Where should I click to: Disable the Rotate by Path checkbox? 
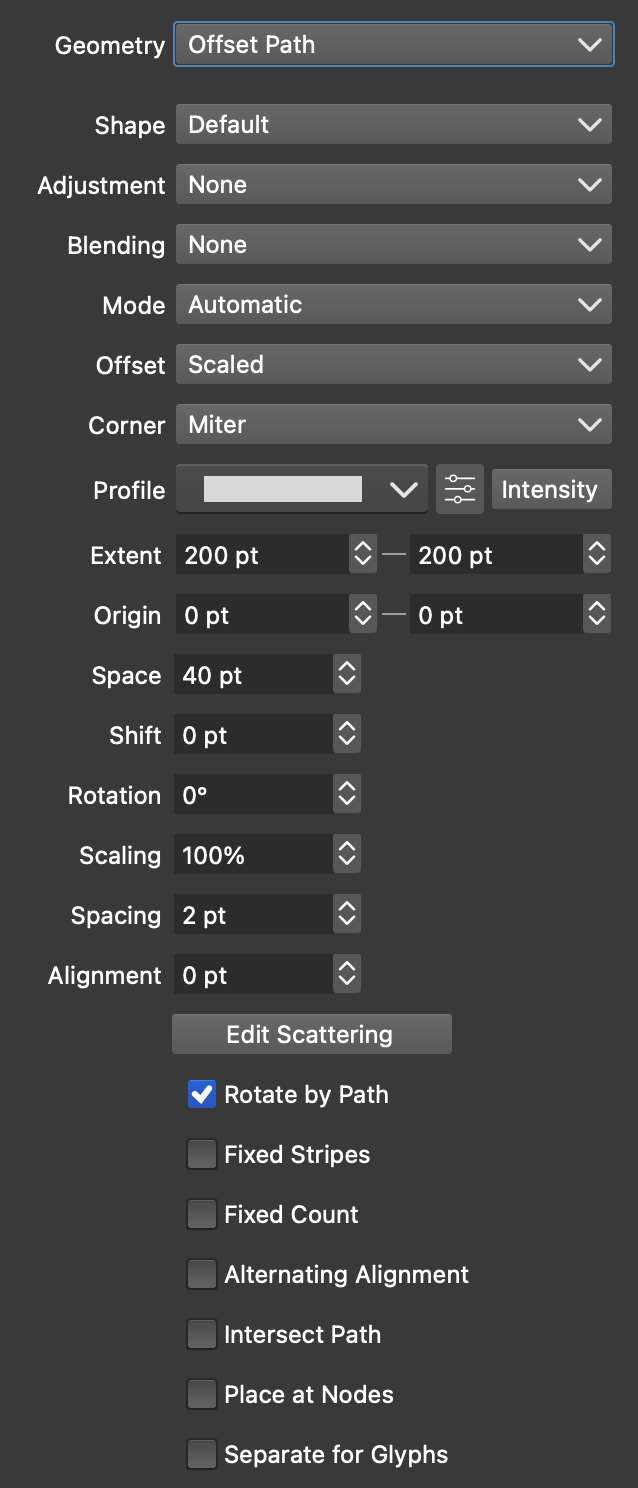tap(202, 1094)
